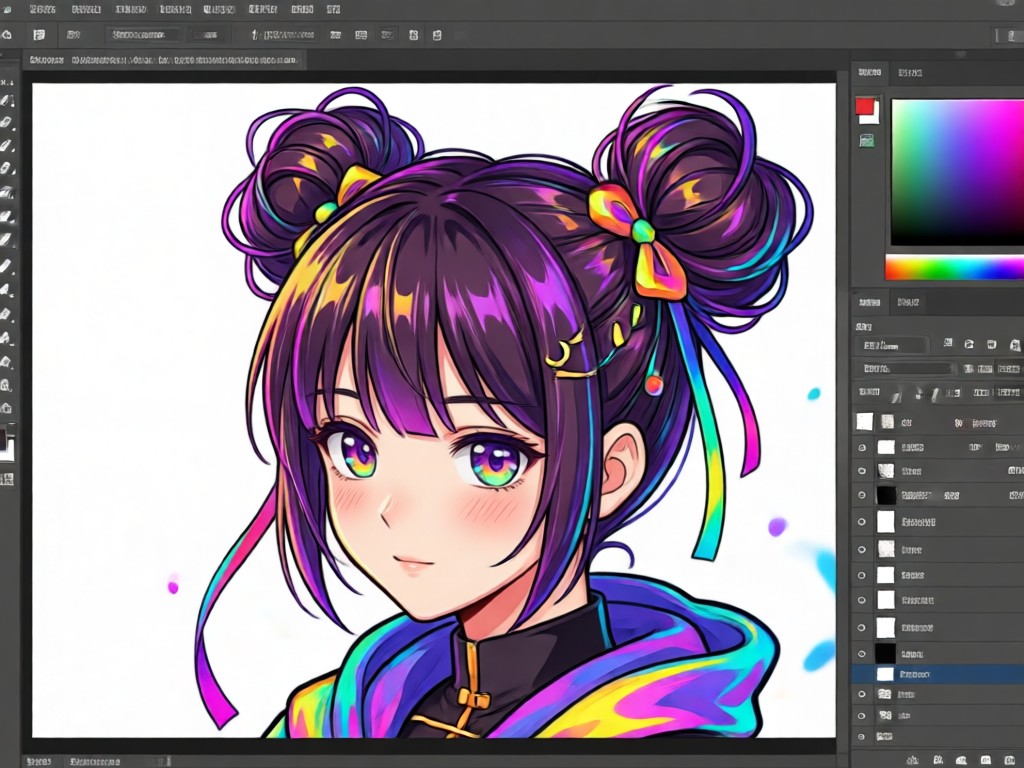Open the upper dropdown field in the layers panel
1024x768 pixels.
click(x=891, y=345)
